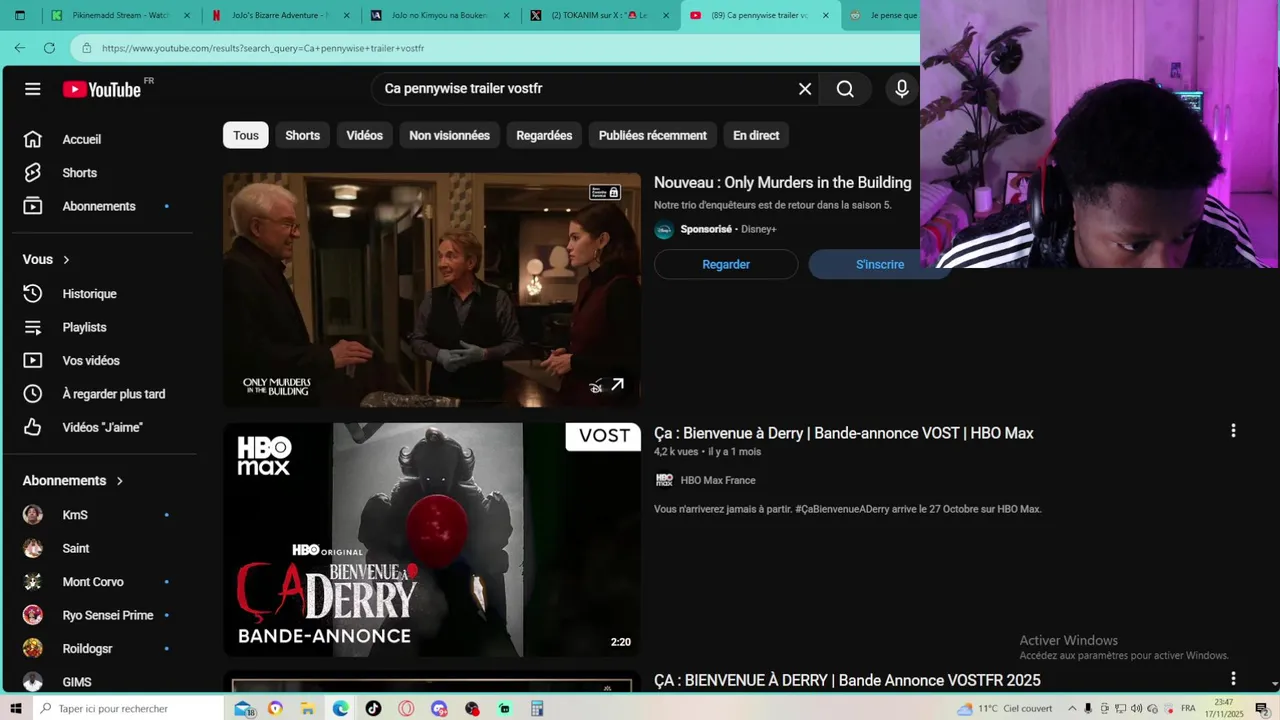This screenshot has width=1280, height=720.
Task: Play the Ça Bienvenue à Derry thumbnail
Action: tap(431, 540)
